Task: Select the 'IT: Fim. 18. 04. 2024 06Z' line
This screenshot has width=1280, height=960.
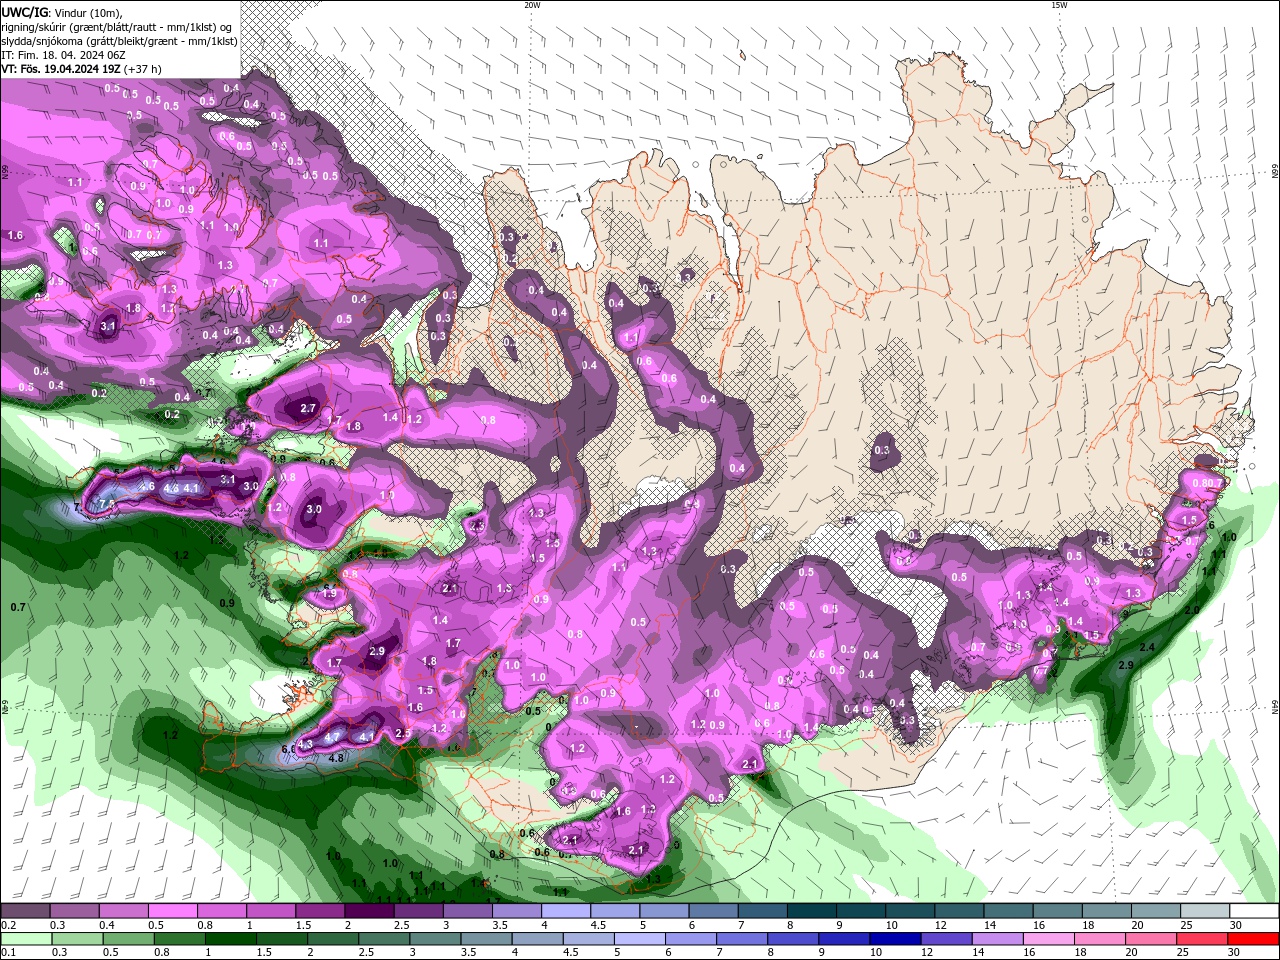Action: pos(62,55)
